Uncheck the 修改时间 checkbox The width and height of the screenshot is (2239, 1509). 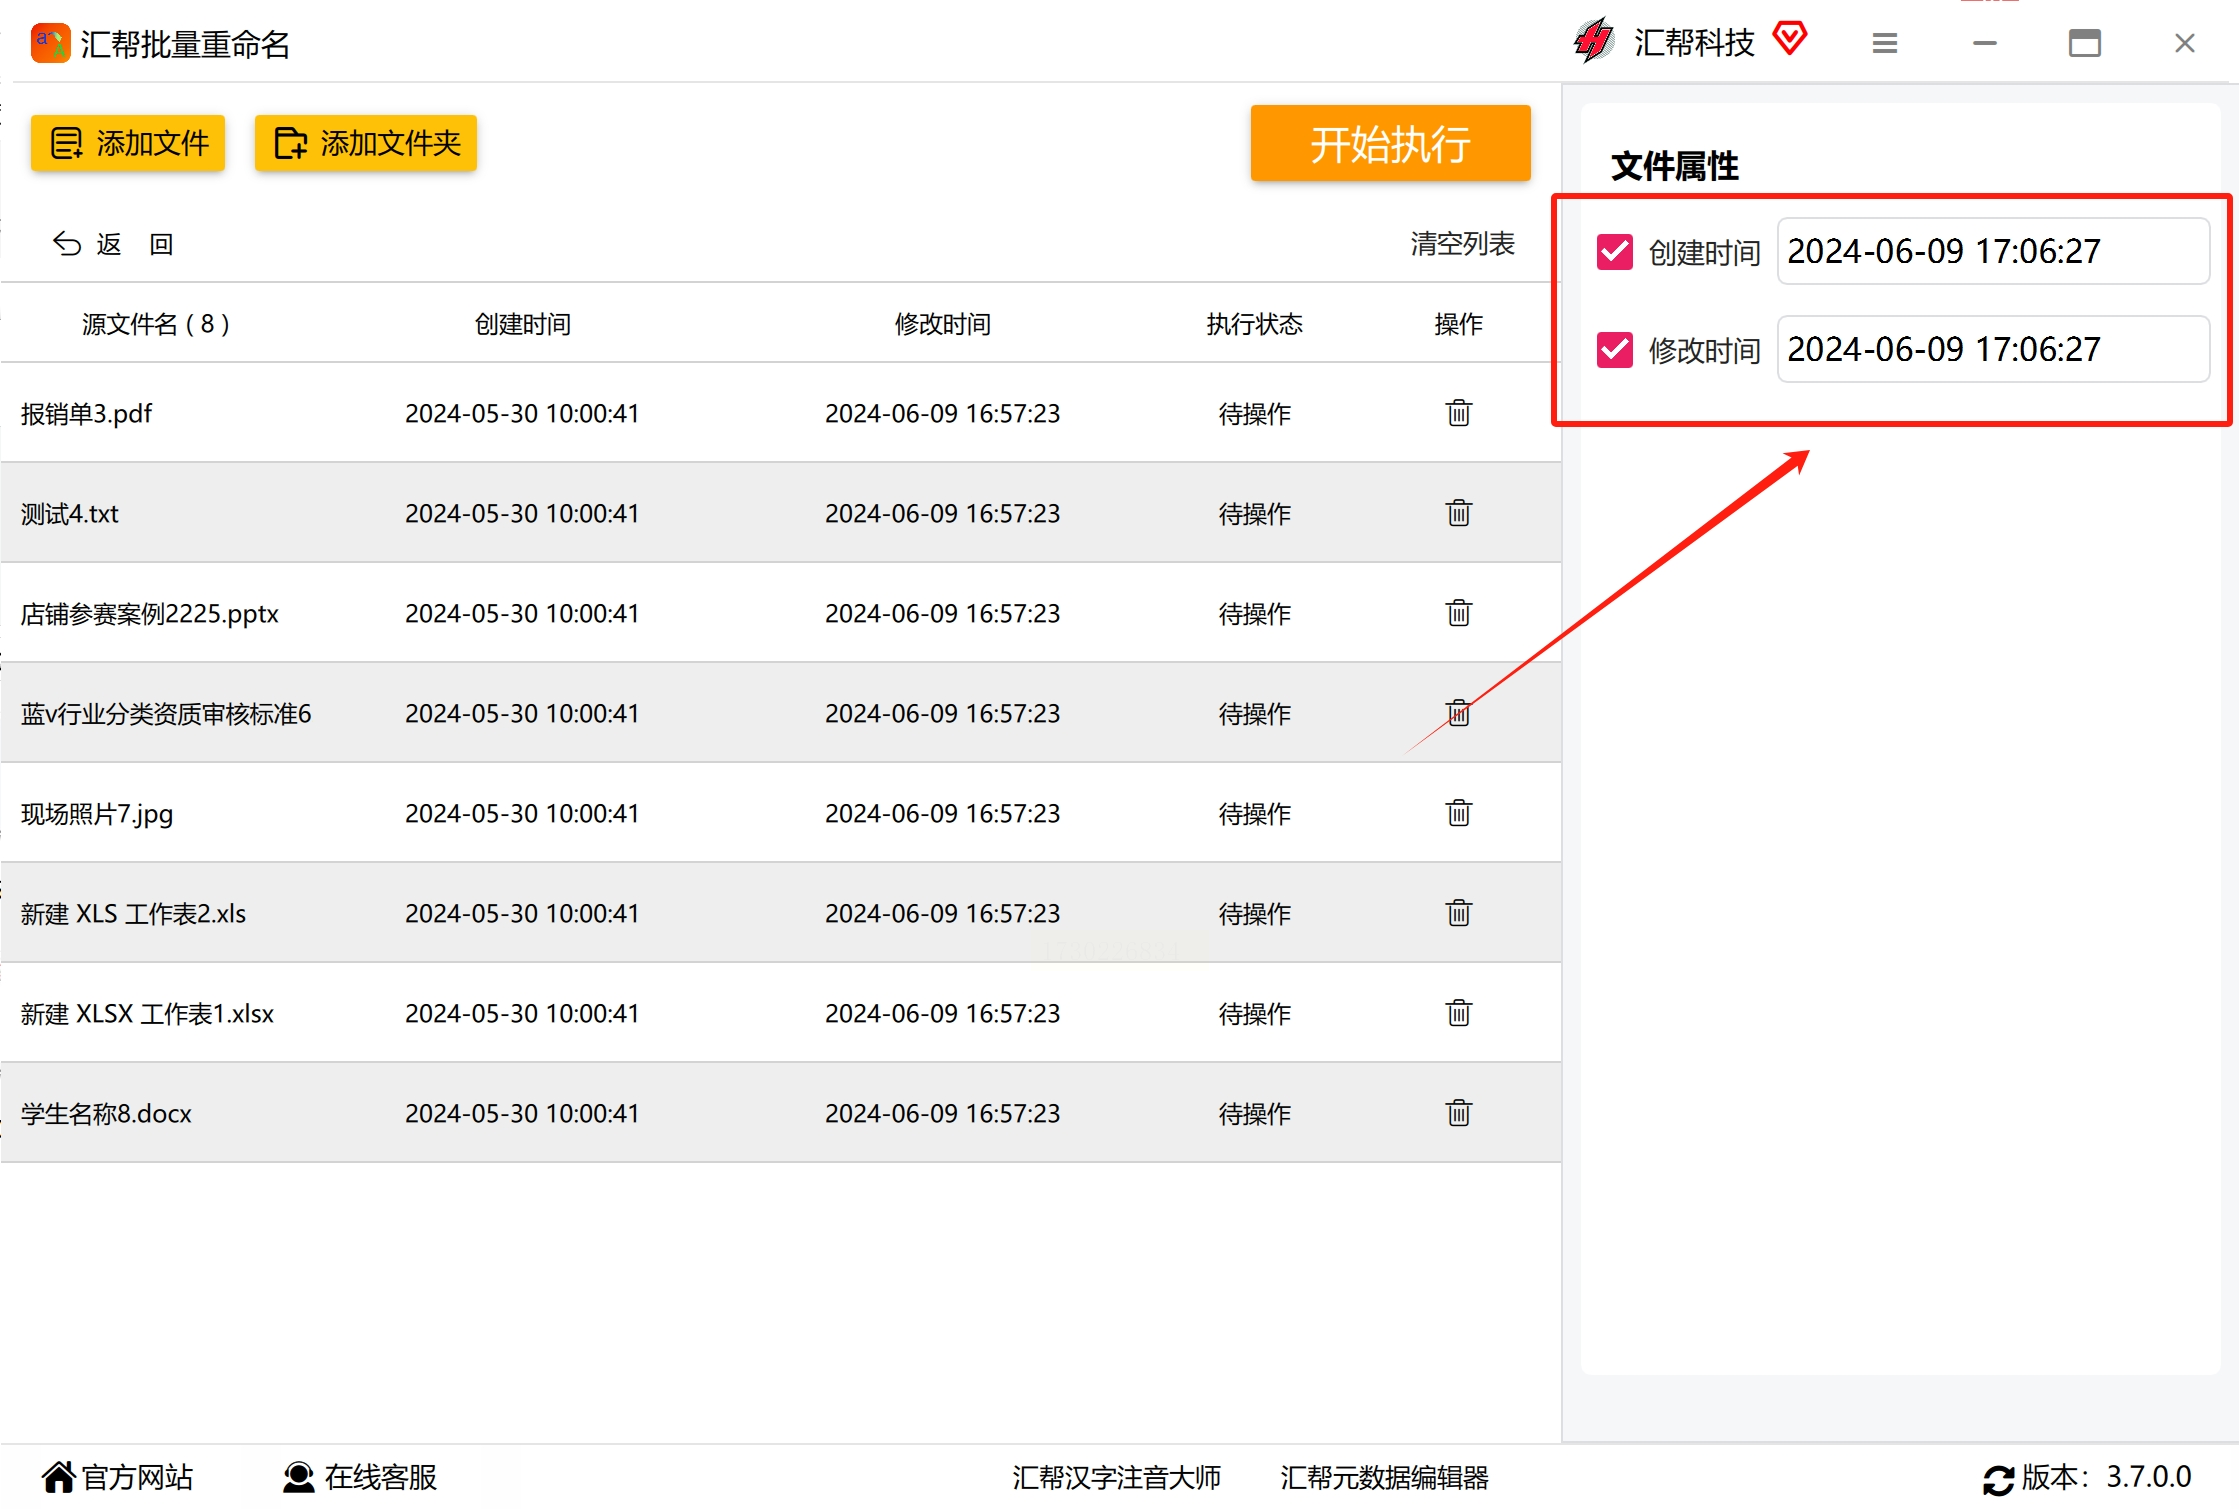pyautogui.click(x=1614, y=350)
